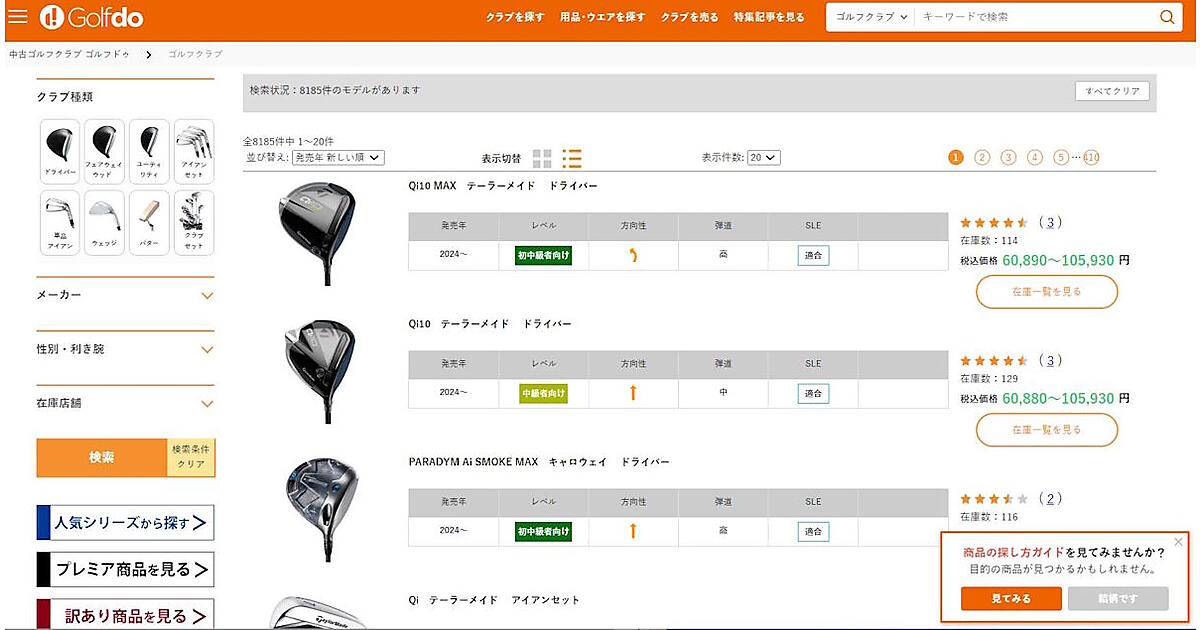Close the product guide popup
This screenshot has width=1200, height=630.
tap(1178, 542)
